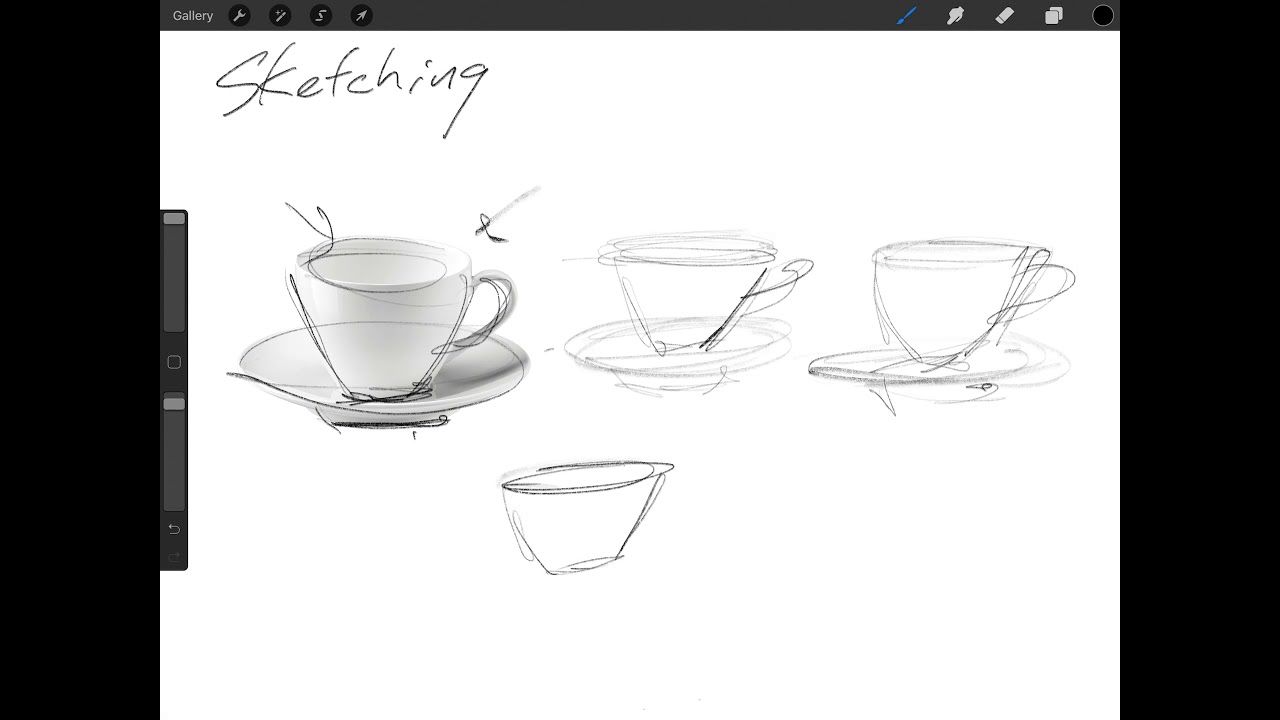Tap the square modify button on sidebar
Image resolution: width=1280 pixels, height=720 pixels.
coord(174,362)
